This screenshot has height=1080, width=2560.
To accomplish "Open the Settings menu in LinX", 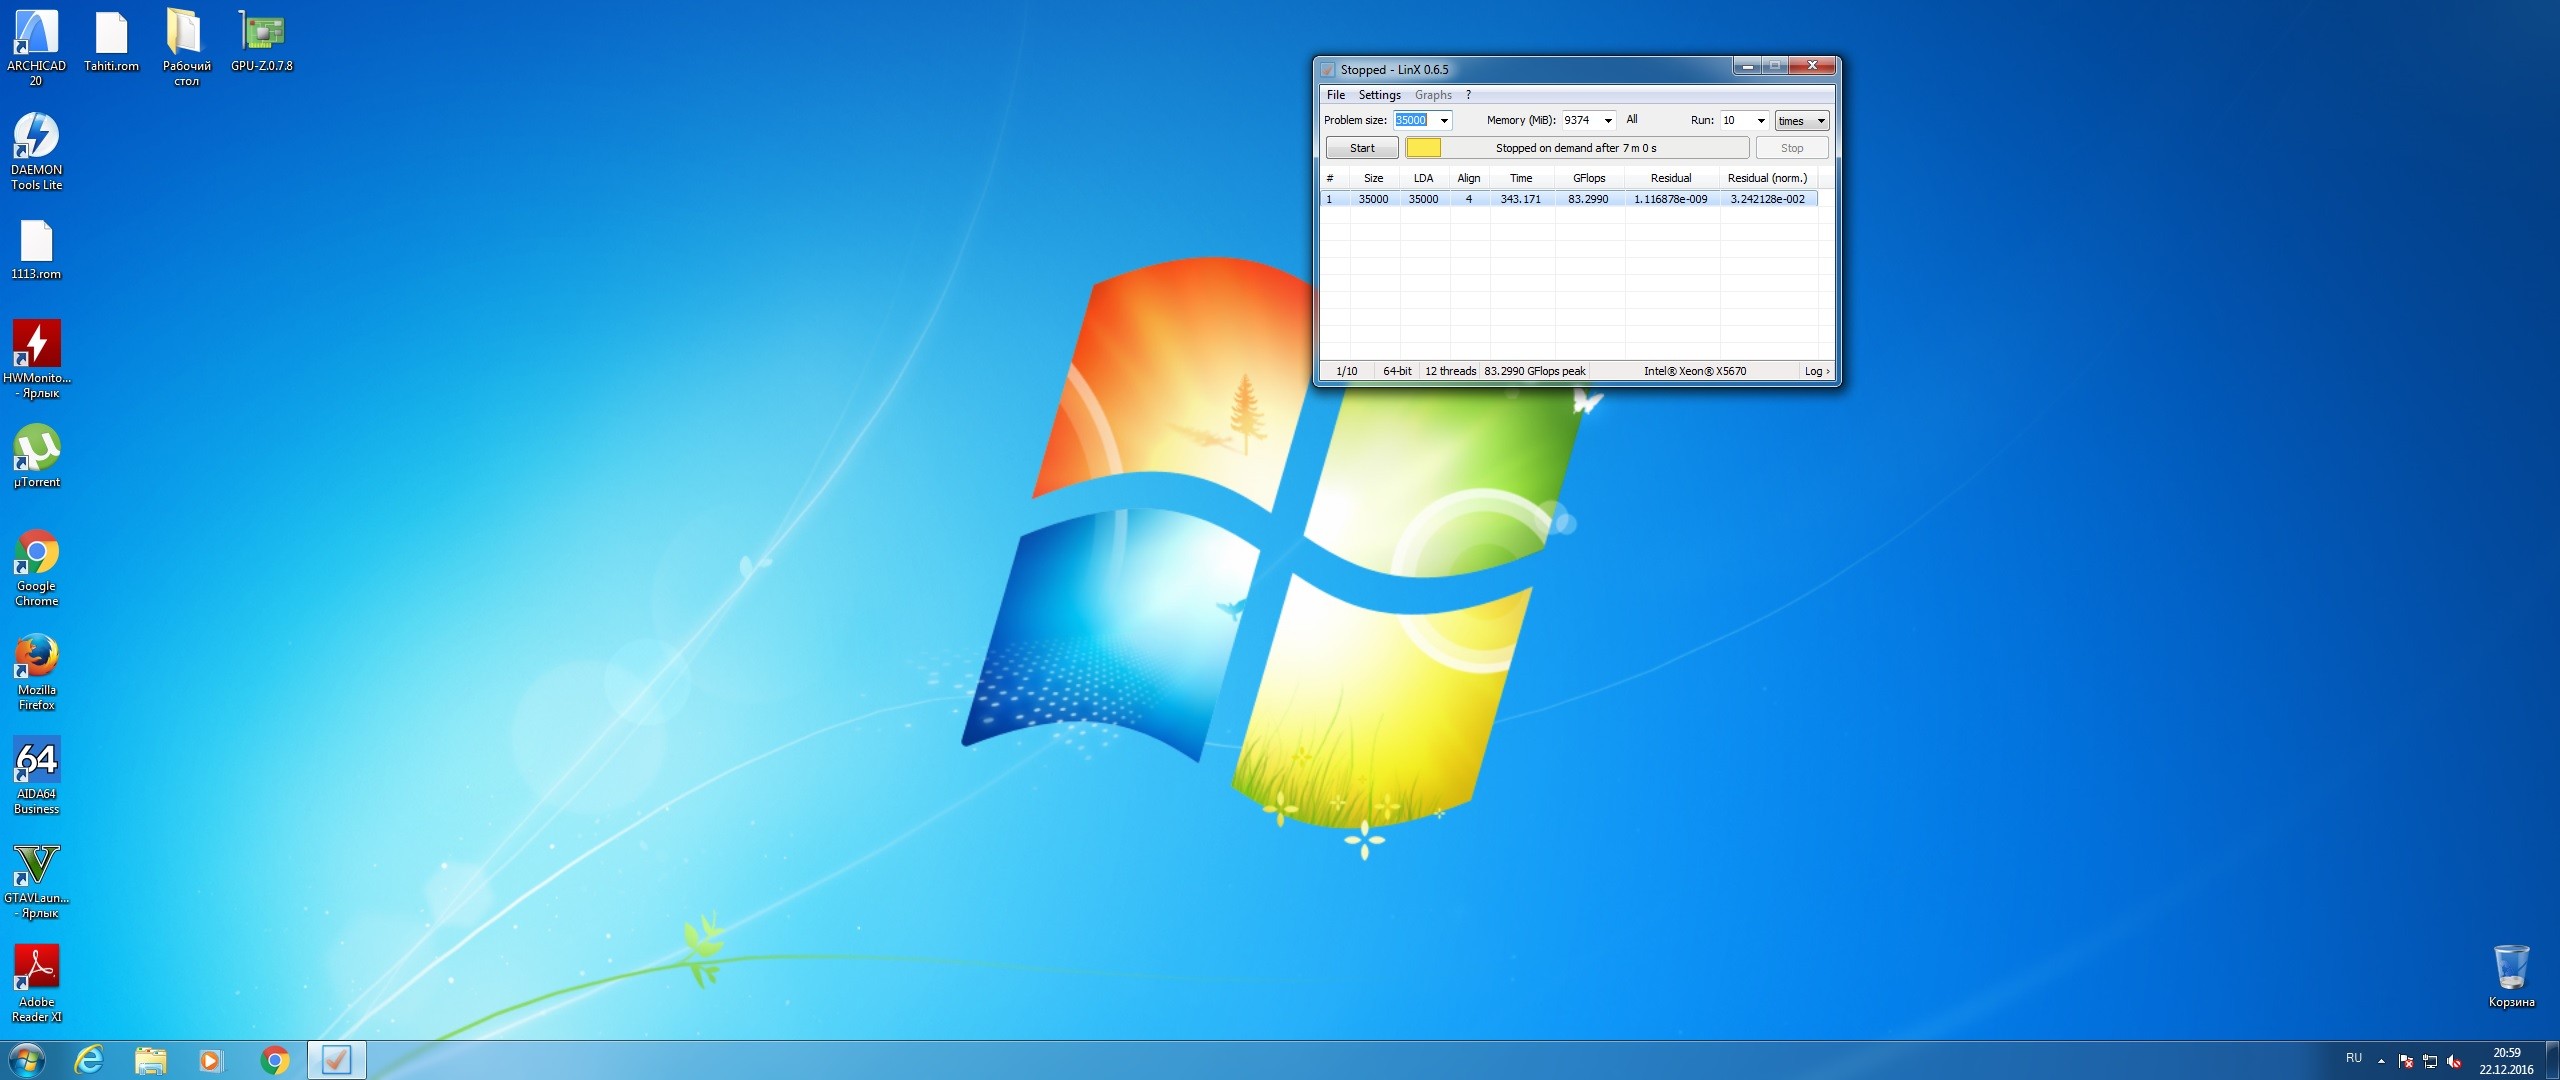I will (1379, 95).
